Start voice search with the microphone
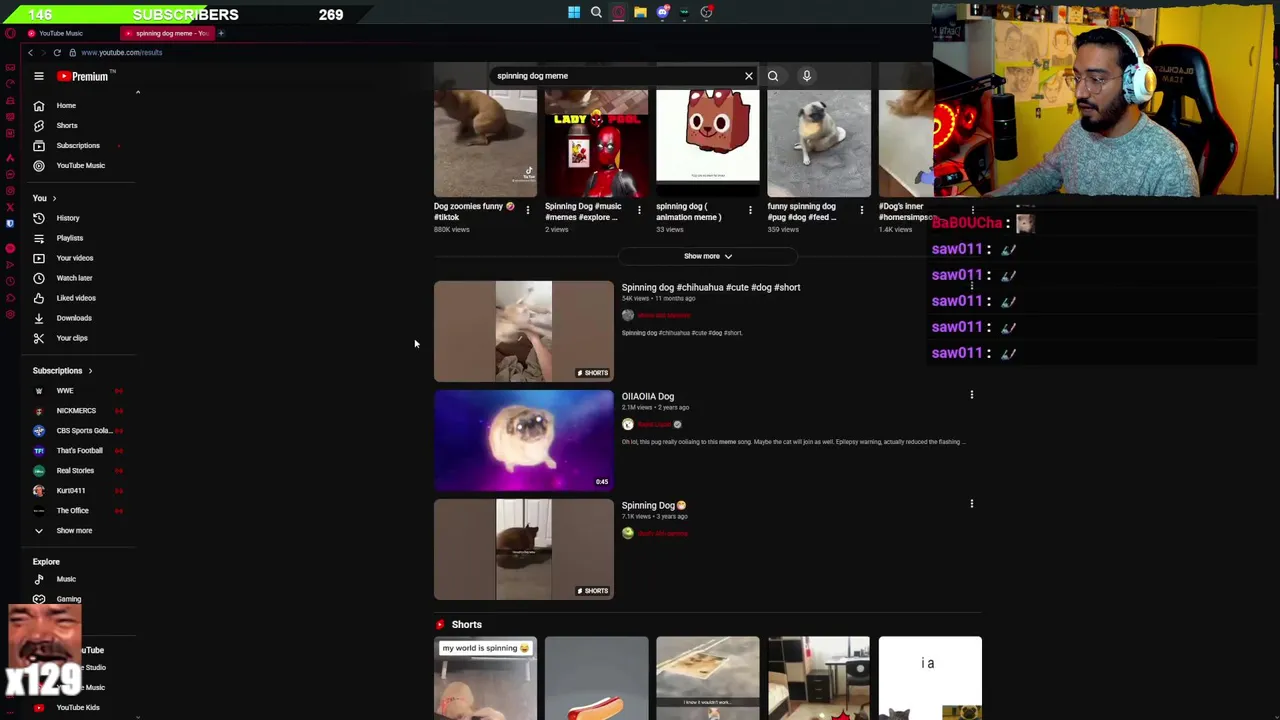The height and width of the screenshot is (720, 1280). [x=806, y=76]
